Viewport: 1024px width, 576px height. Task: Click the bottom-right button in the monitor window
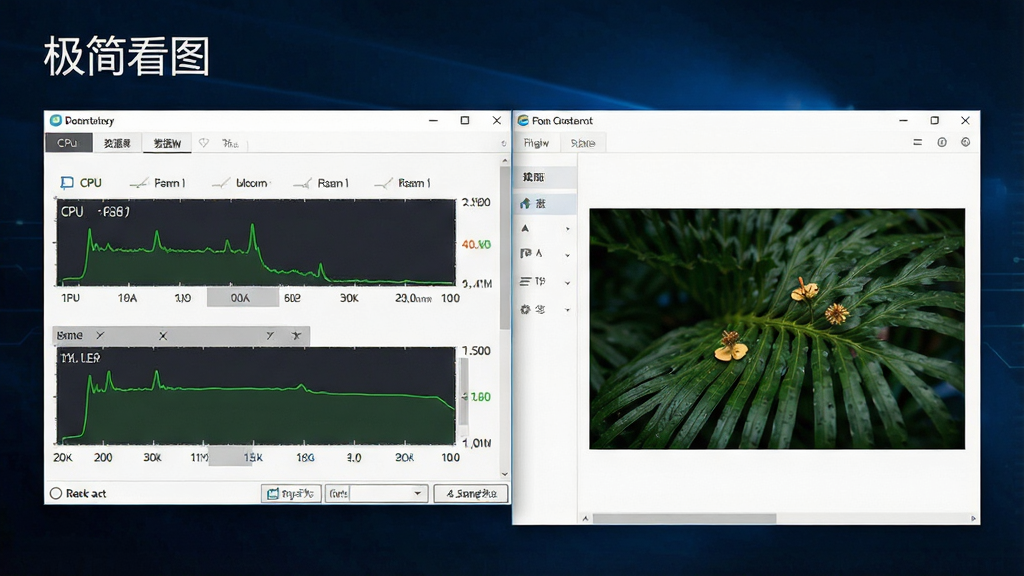click(x=471, y=494)
